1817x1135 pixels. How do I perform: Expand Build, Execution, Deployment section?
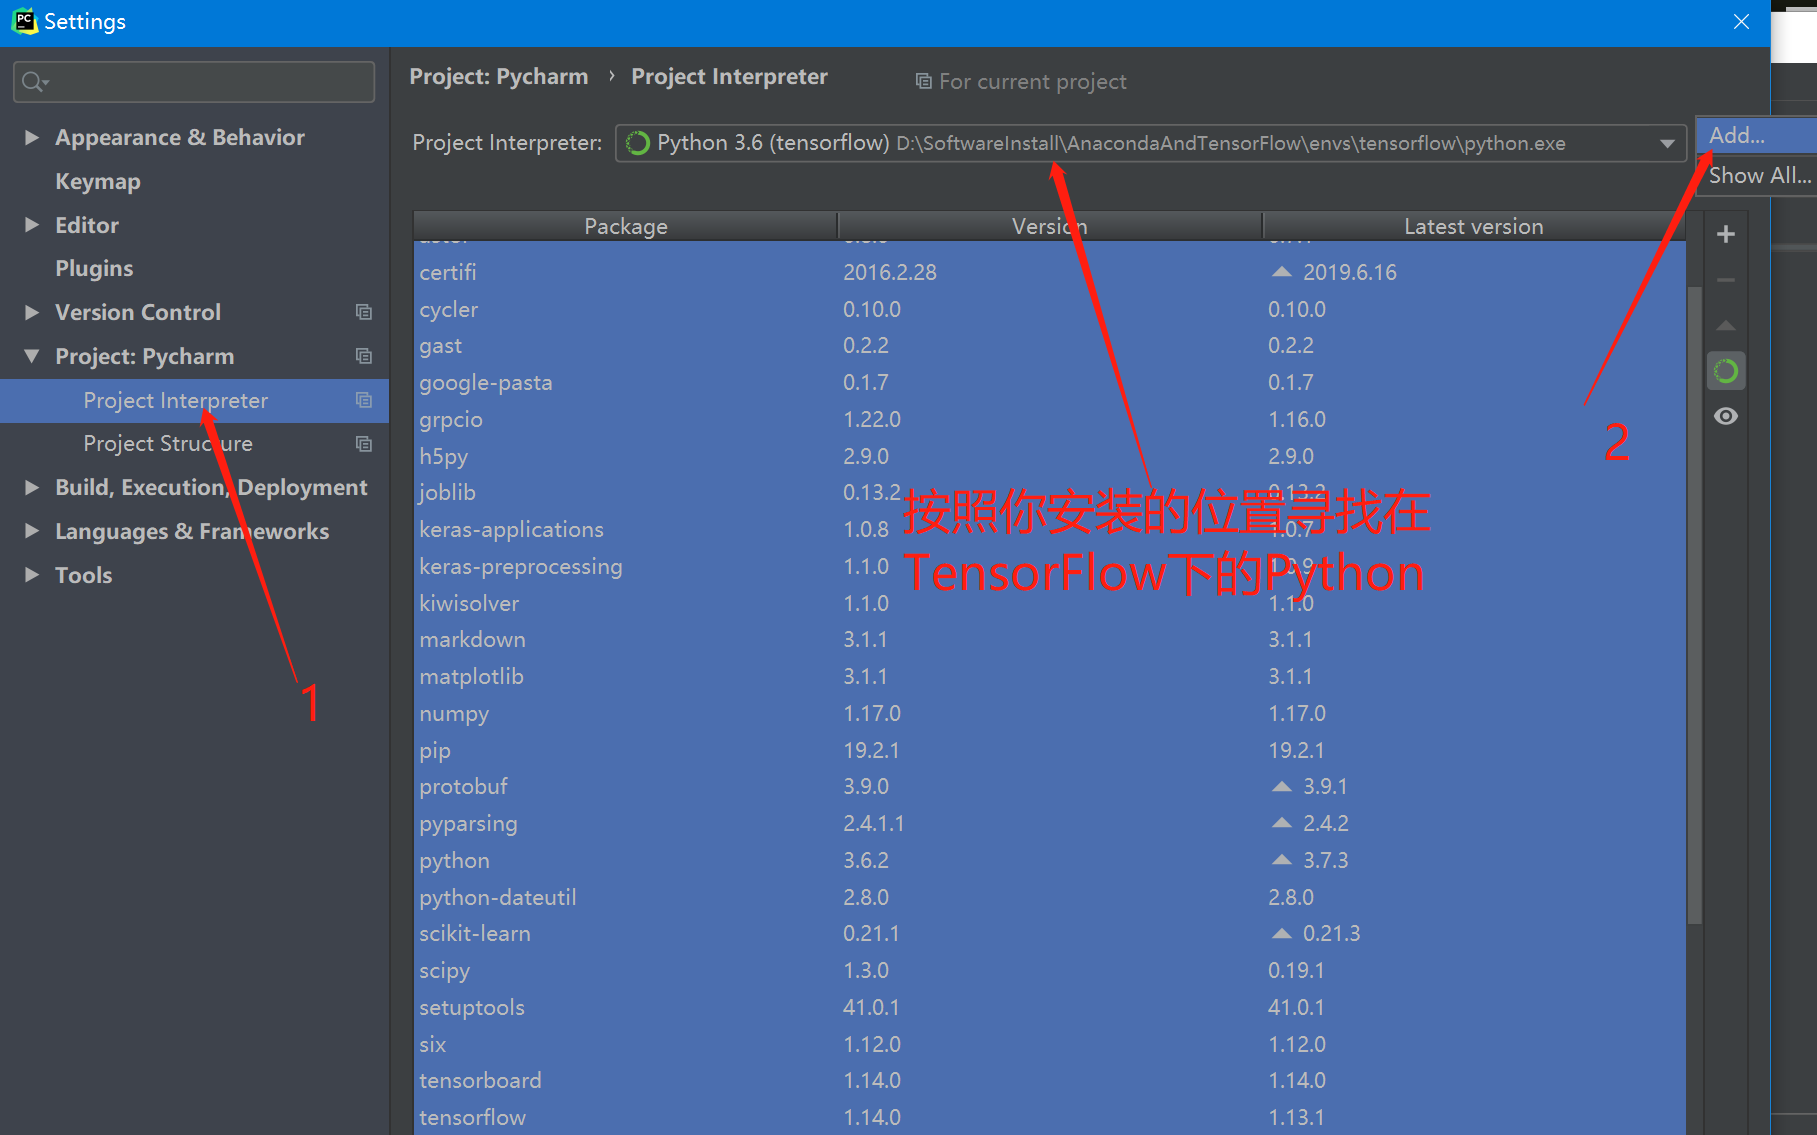(31, 487)
